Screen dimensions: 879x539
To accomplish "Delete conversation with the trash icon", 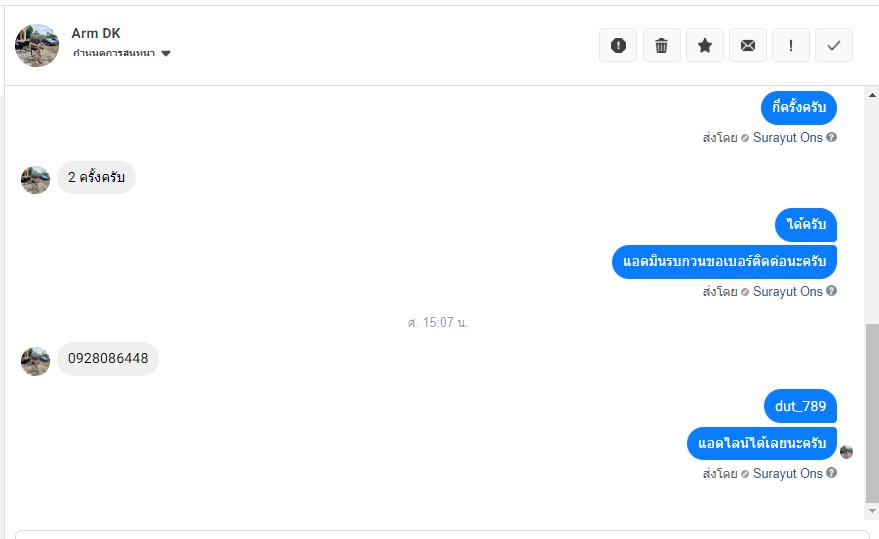I will [661, 45].
